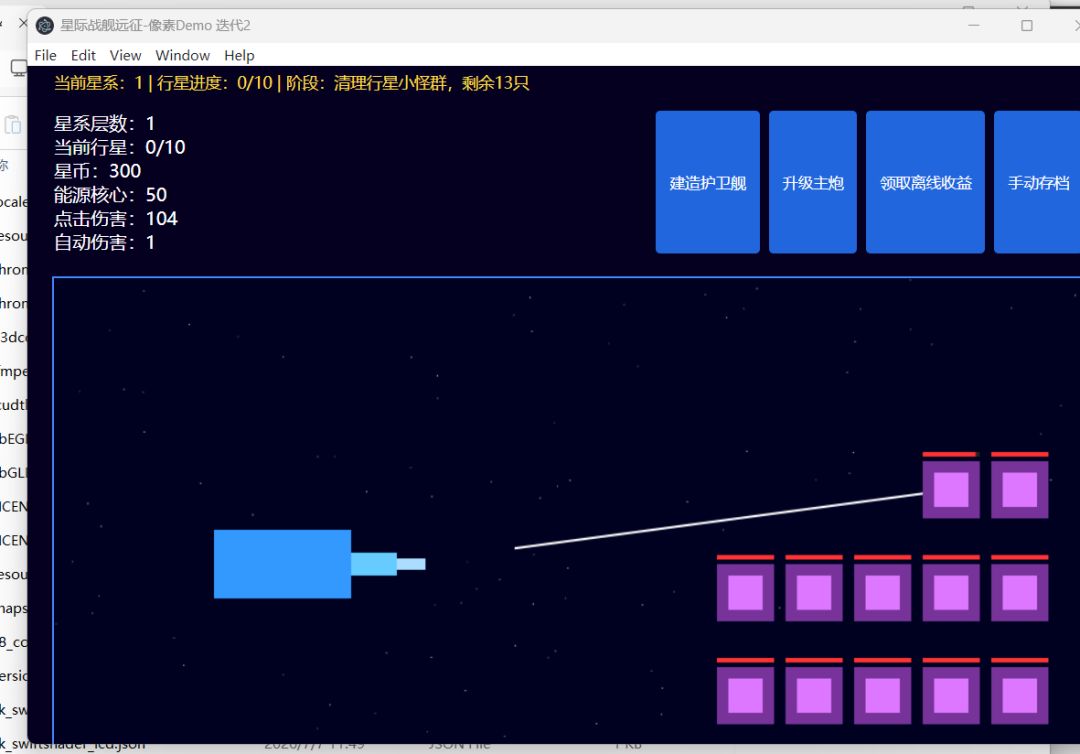This screenshot has height=754, width=1080.
Task: Click the 星币: 300 stat text
Action: (97, 171)
